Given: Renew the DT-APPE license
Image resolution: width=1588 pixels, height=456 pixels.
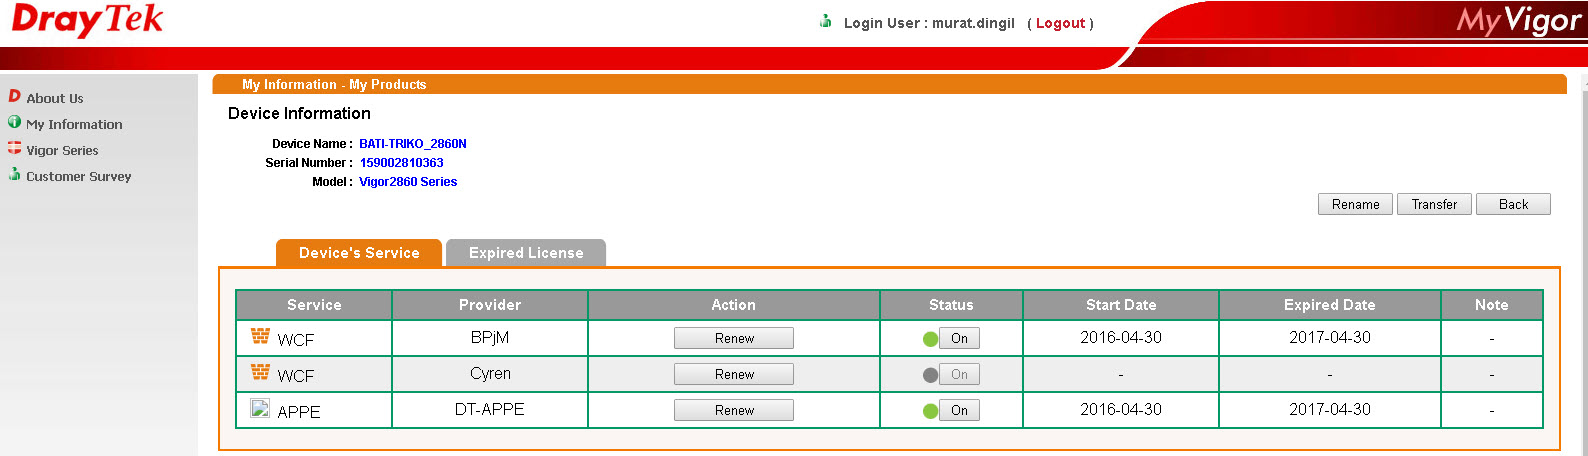Looking at the screenshot, I should pos(734,411).
